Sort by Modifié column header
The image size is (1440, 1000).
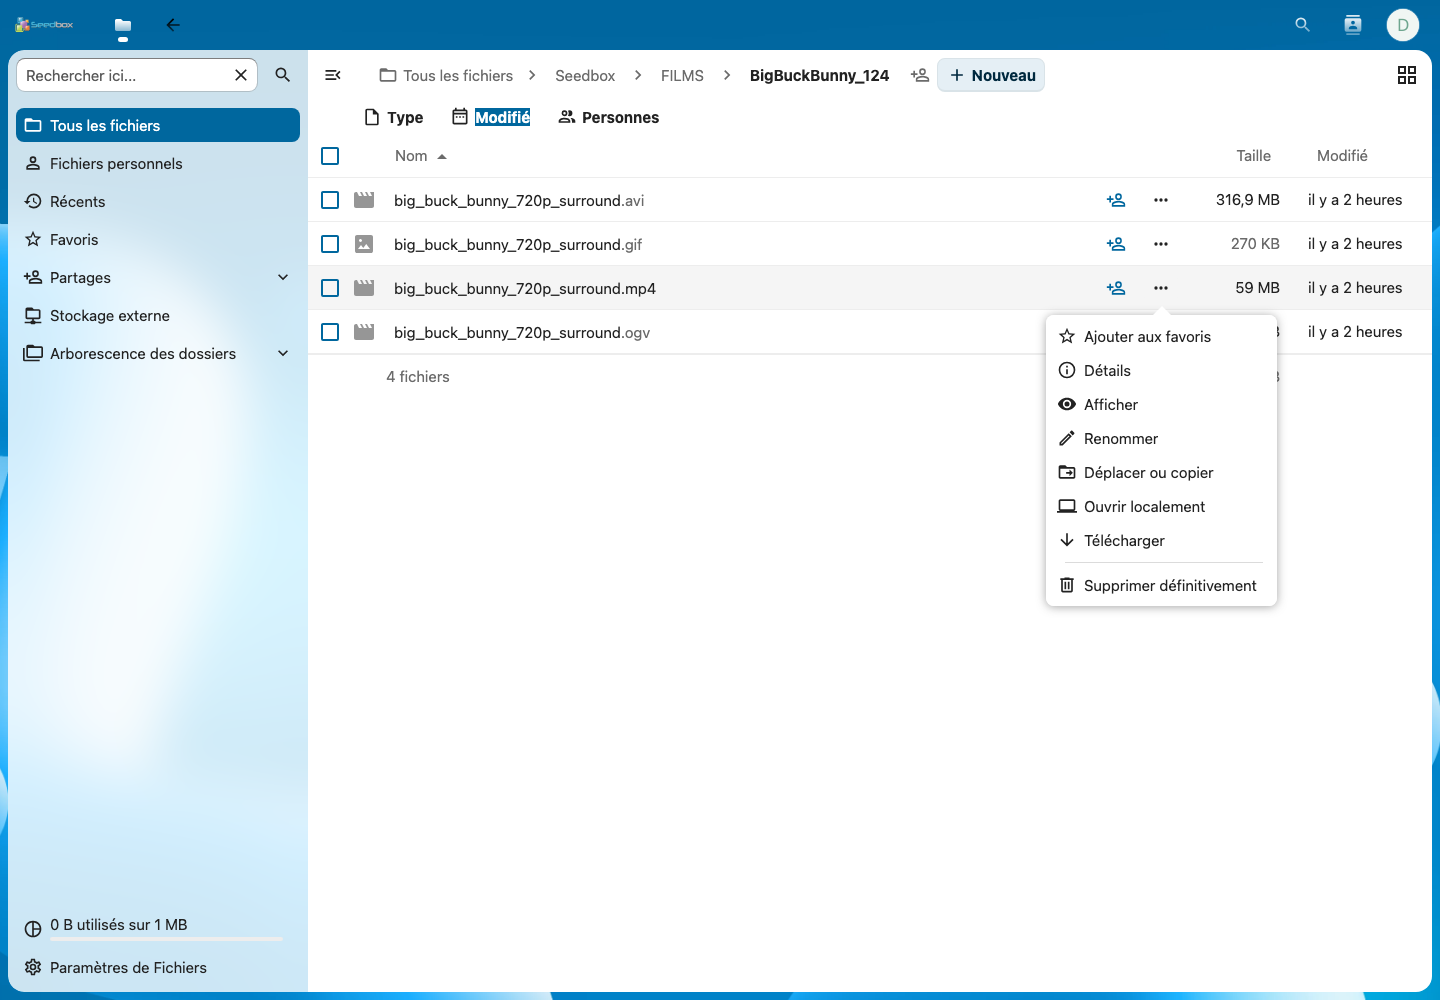click(x=1342, y=156)
